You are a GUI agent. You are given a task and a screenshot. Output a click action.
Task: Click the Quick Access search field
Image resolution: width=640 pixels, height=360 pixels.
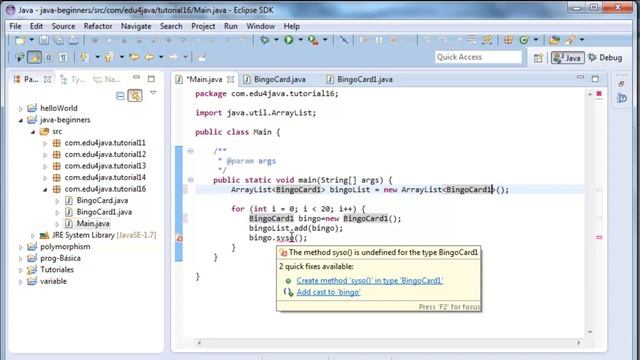(478, 57)
